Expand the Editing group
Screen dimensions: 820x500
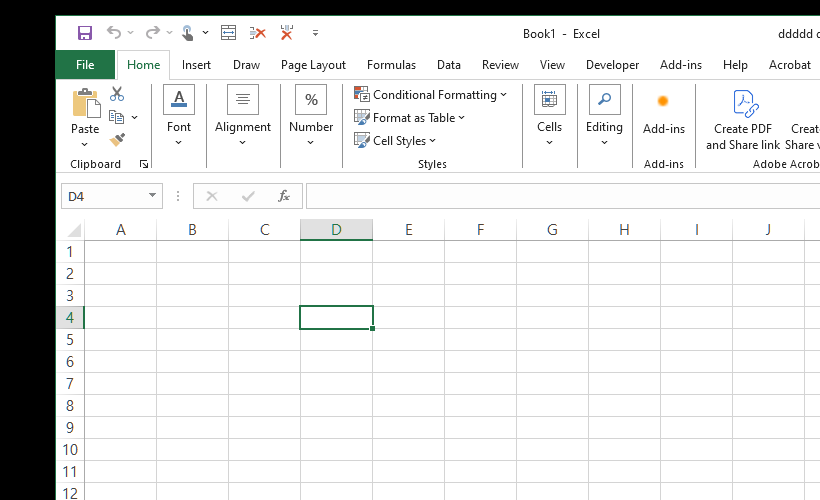[x=604, y=116]
